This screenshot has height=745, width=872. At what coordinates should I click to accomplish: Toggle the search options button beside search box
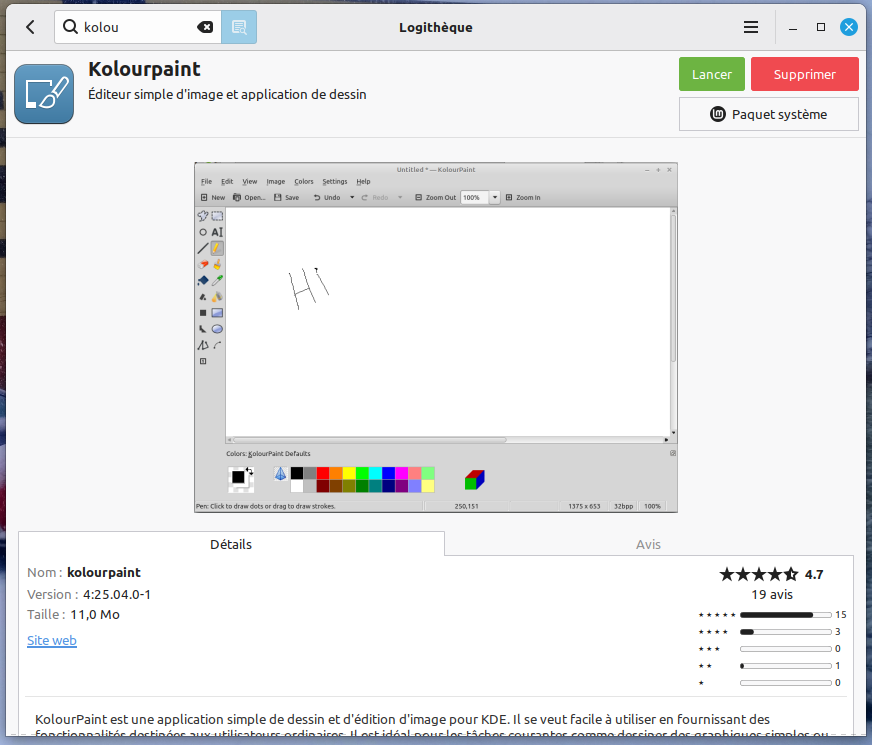[x=239, y=27]
